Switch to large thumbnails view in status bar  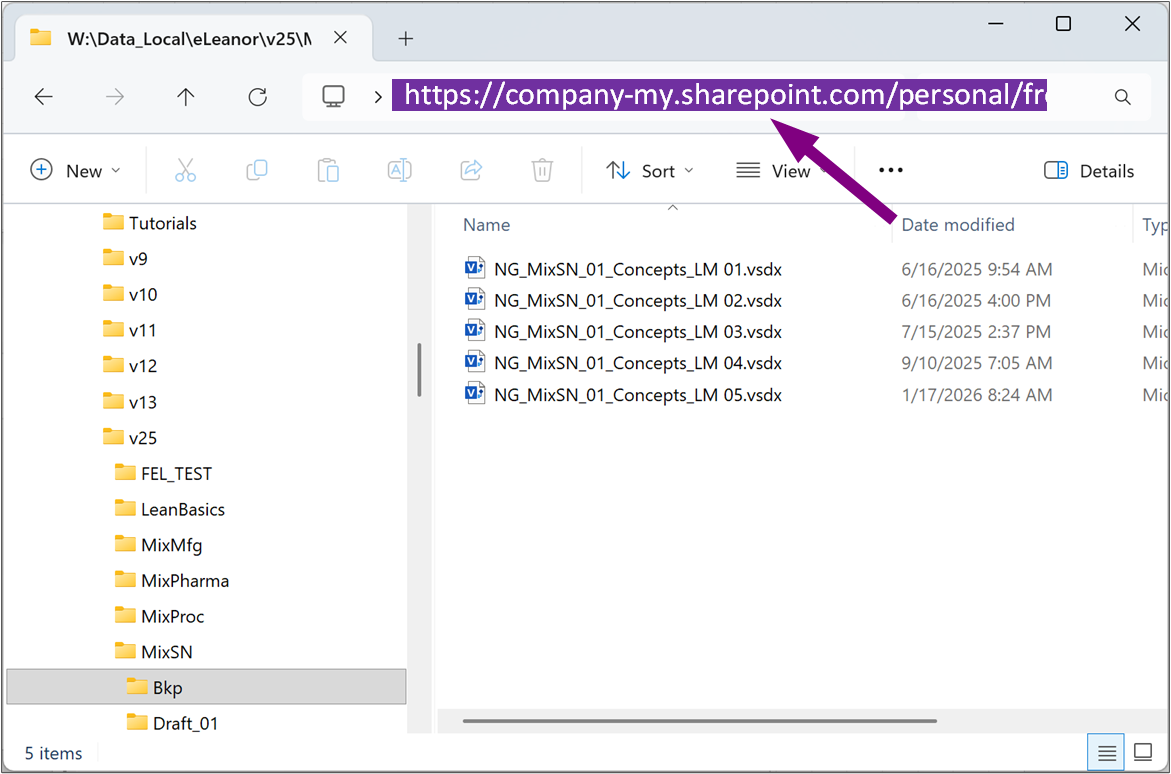pos(1142,752)
